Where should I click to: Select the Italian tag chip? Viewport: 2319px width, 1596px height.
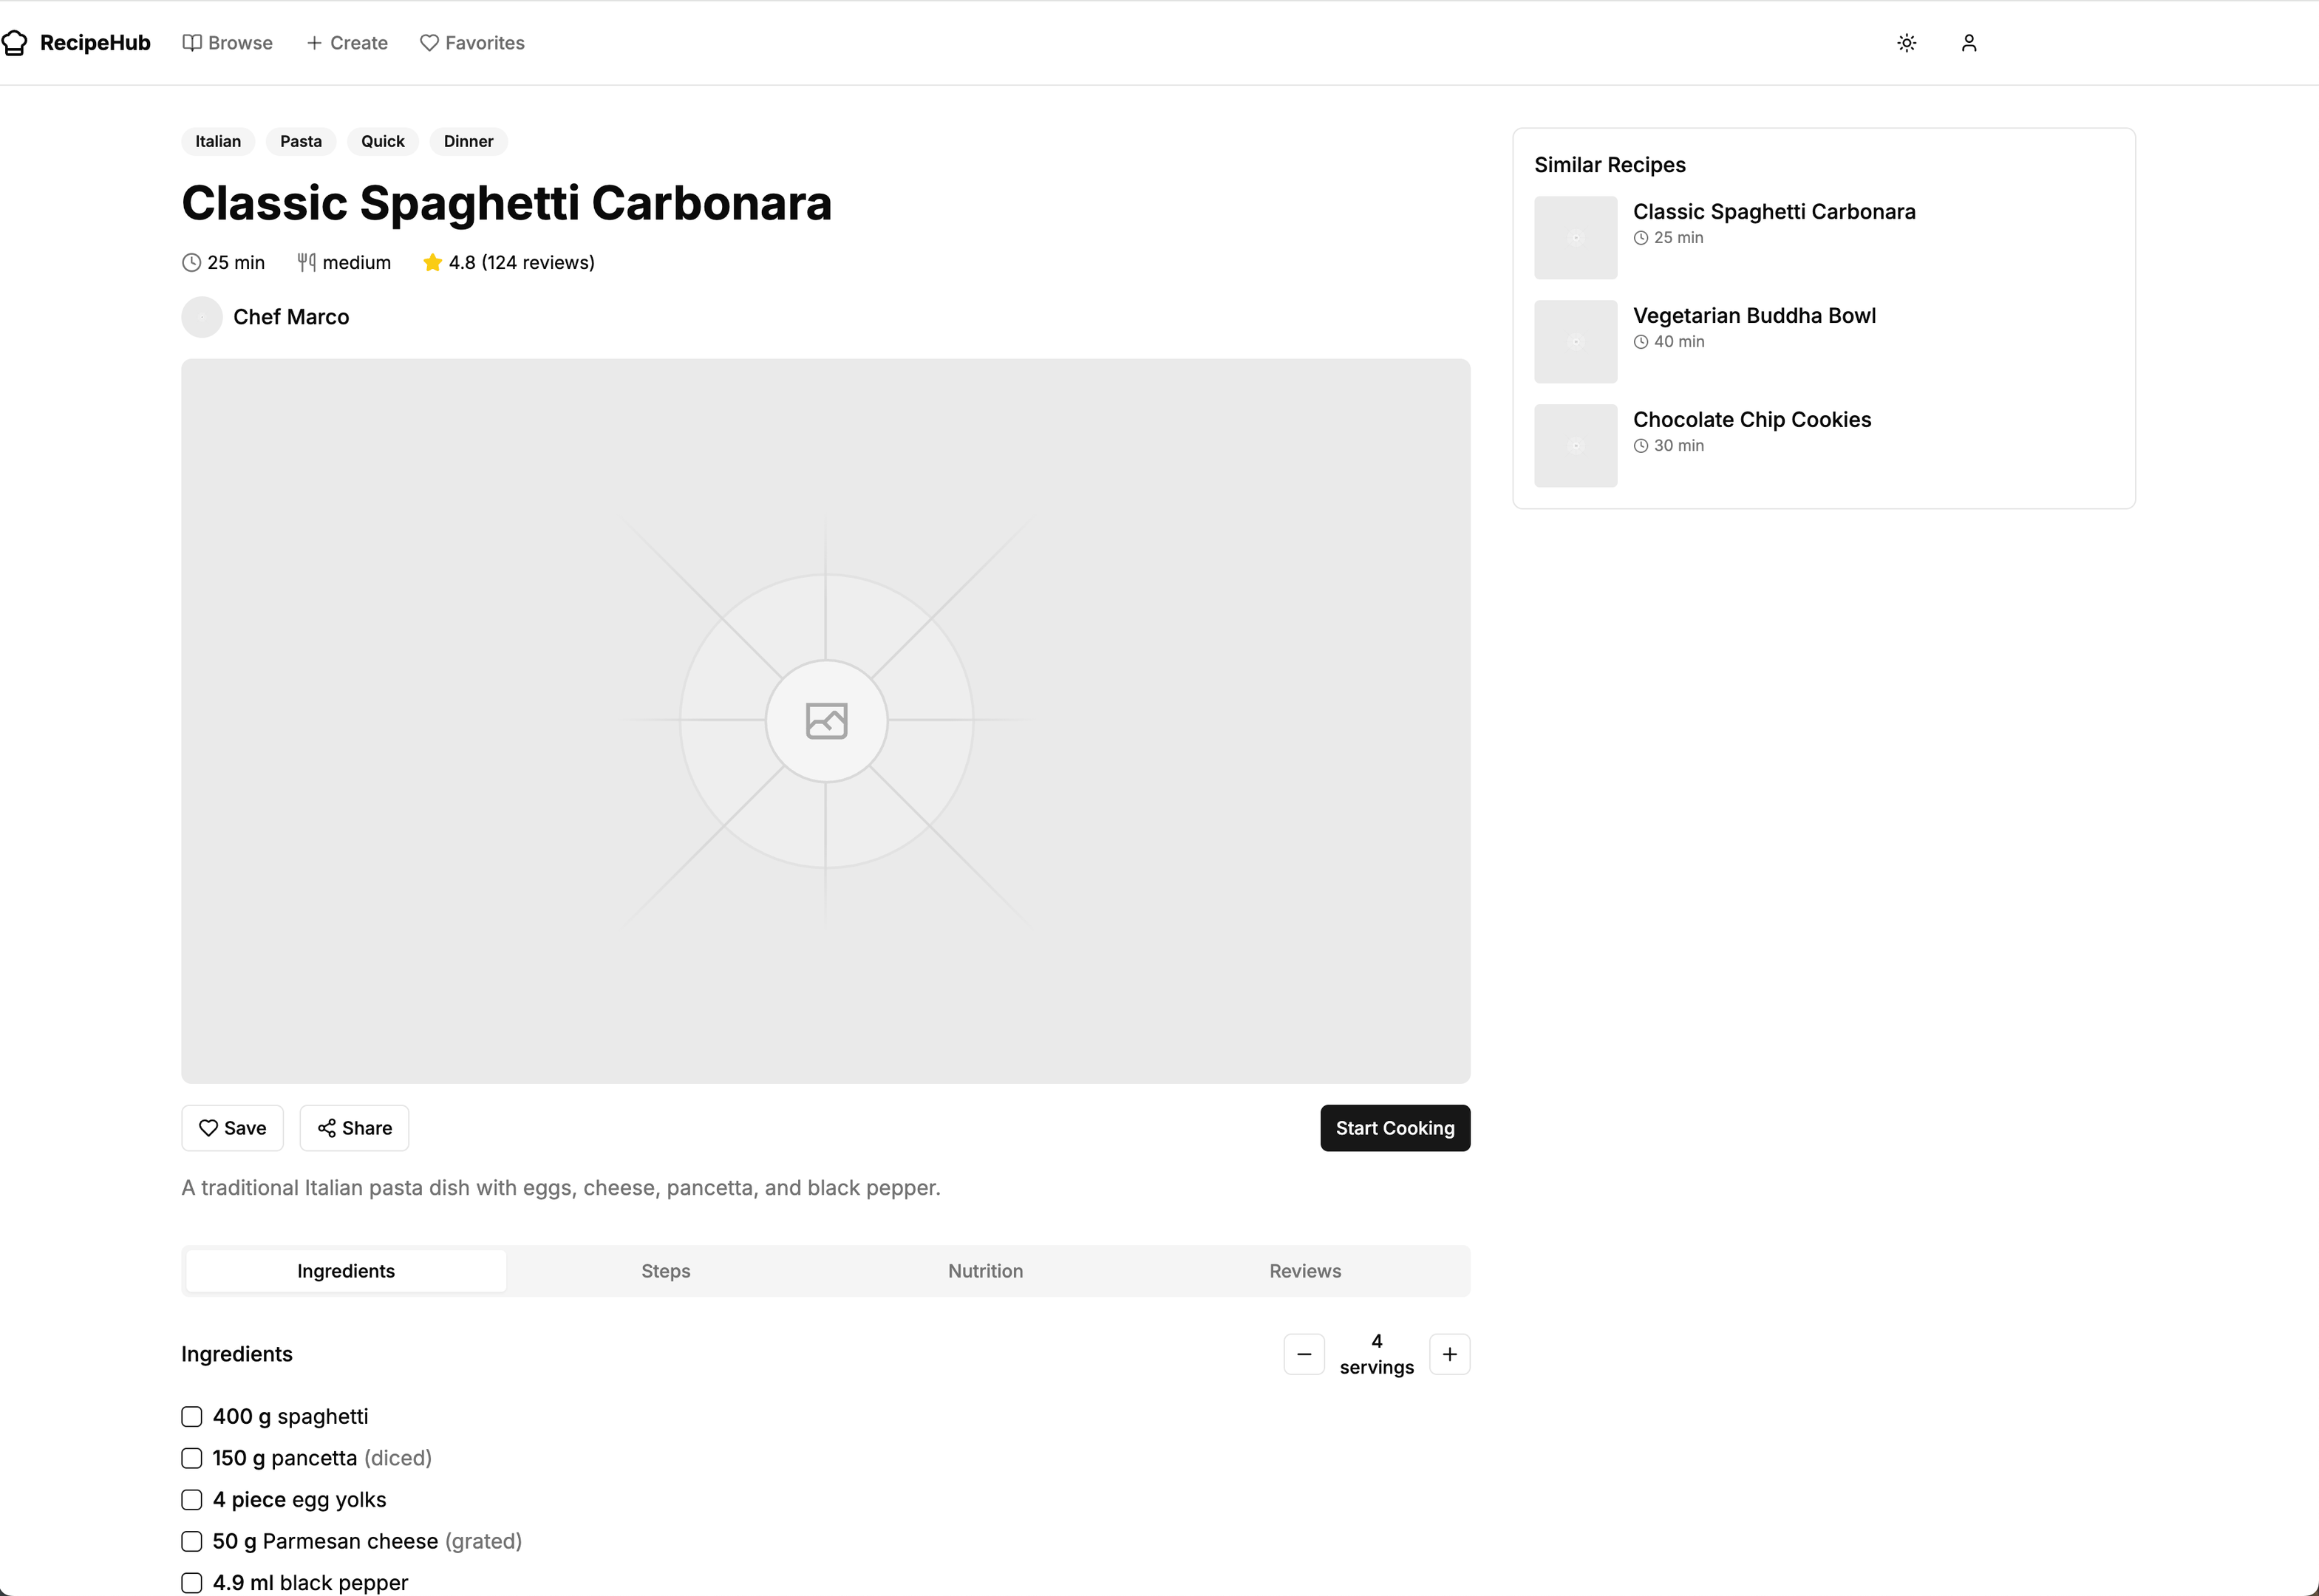pos(218,141)
